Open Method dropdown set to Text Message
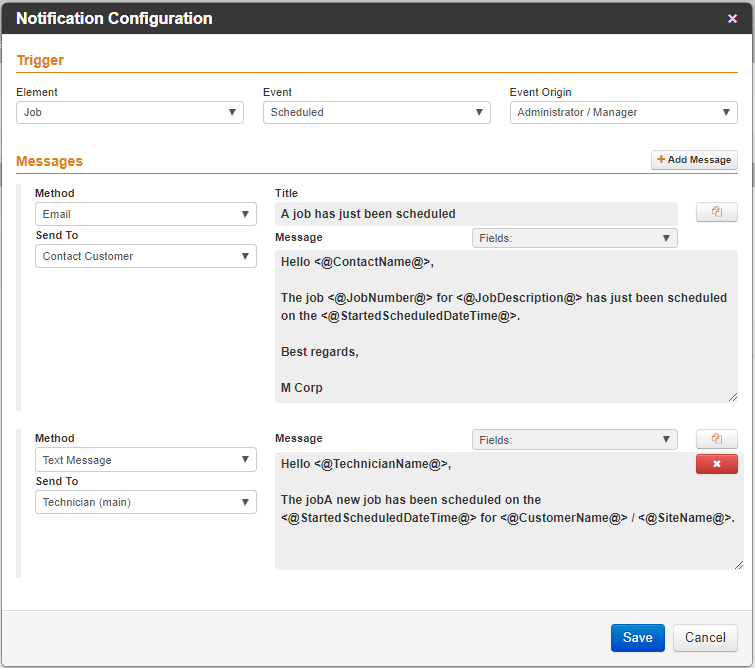This screenshot has height=668, width=755. pyautogui.click(x=146, y=459)
